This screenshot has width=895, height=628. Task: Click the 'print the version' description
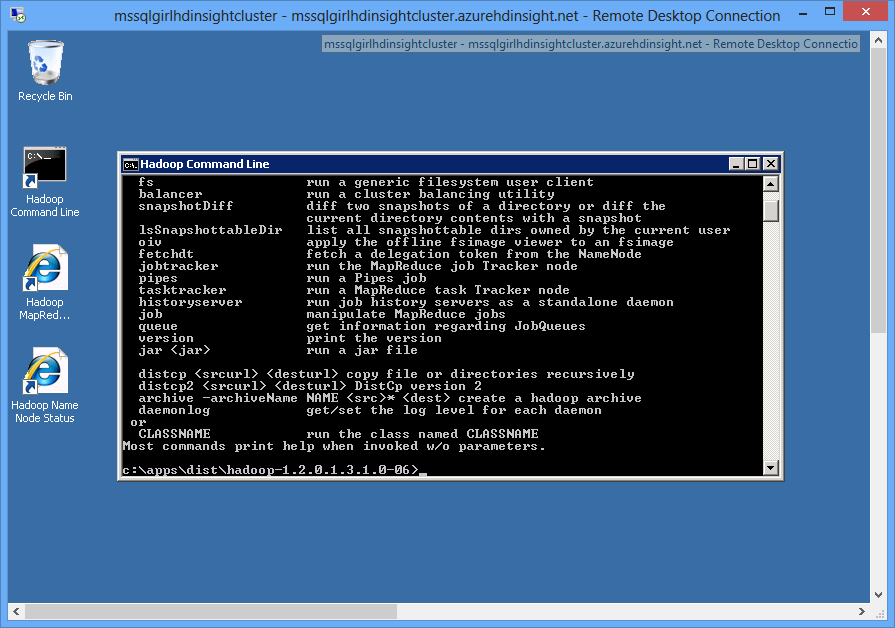(374, 338)
